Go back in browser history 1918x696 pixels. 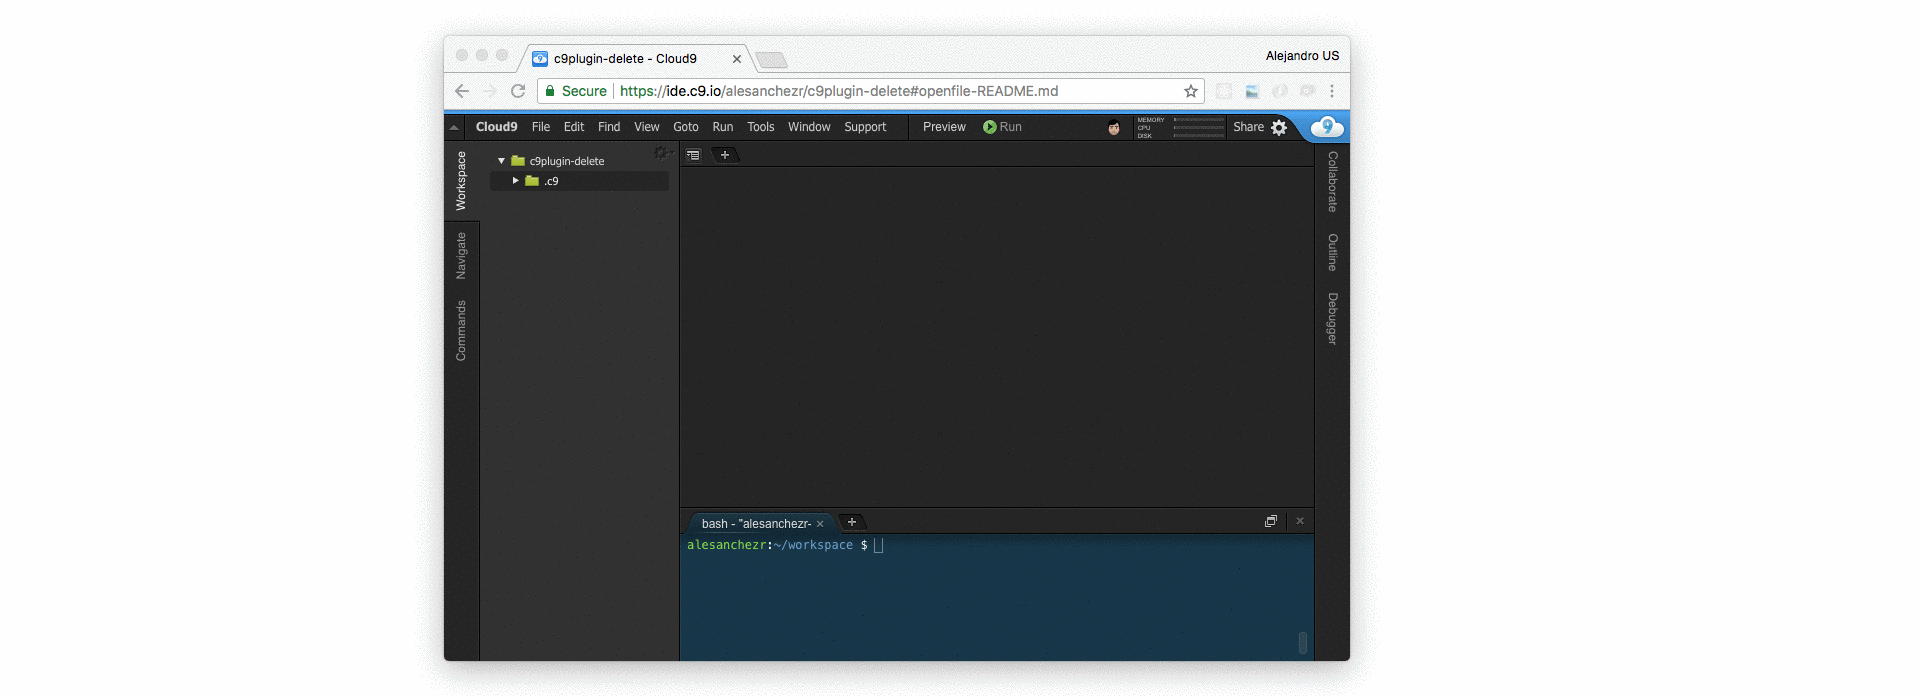point(462,91)
